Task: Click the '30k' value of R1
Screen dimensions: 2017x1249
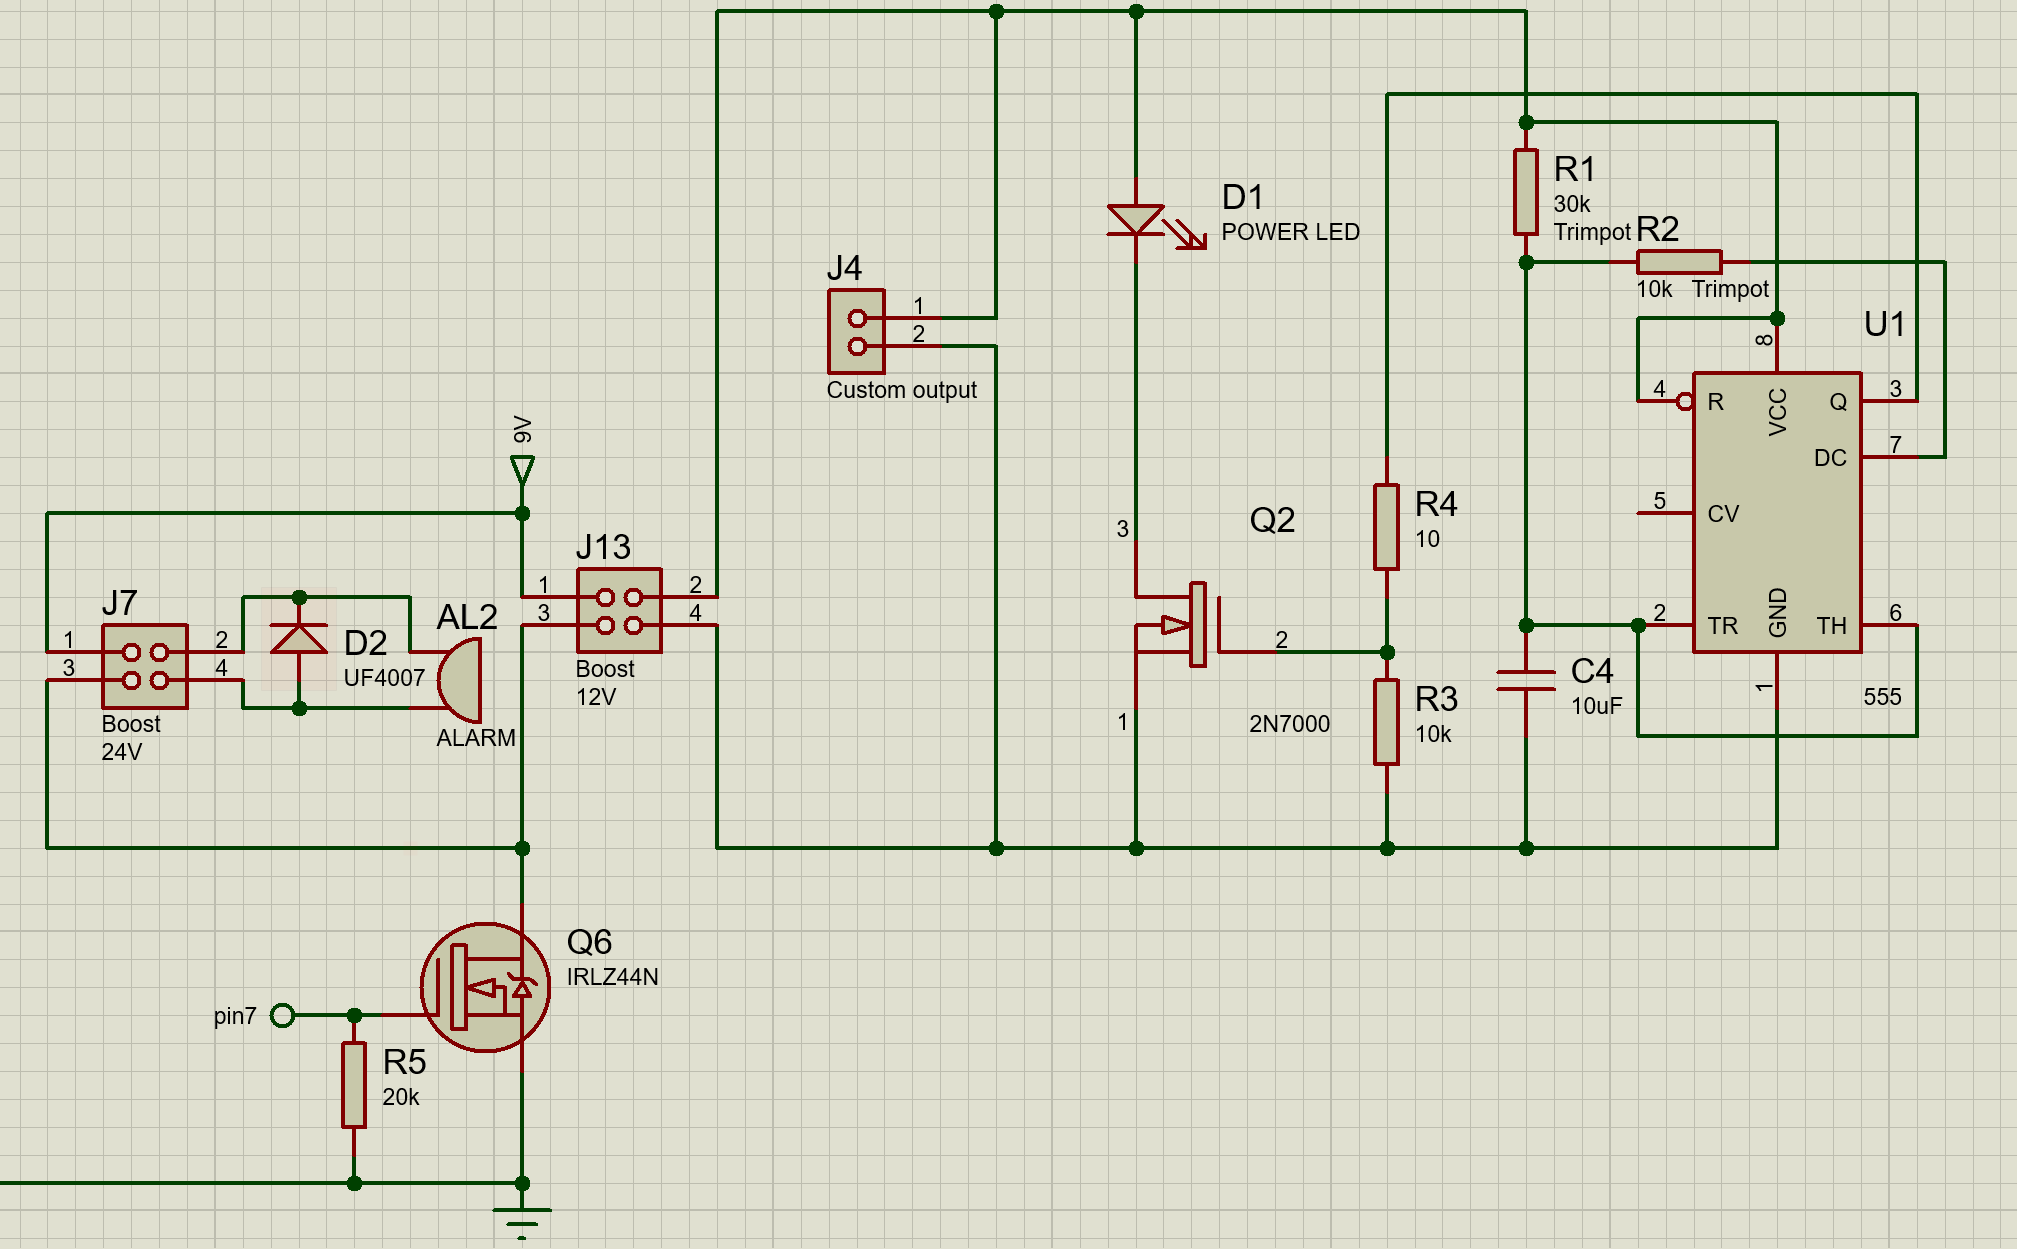Action: 1571,204
